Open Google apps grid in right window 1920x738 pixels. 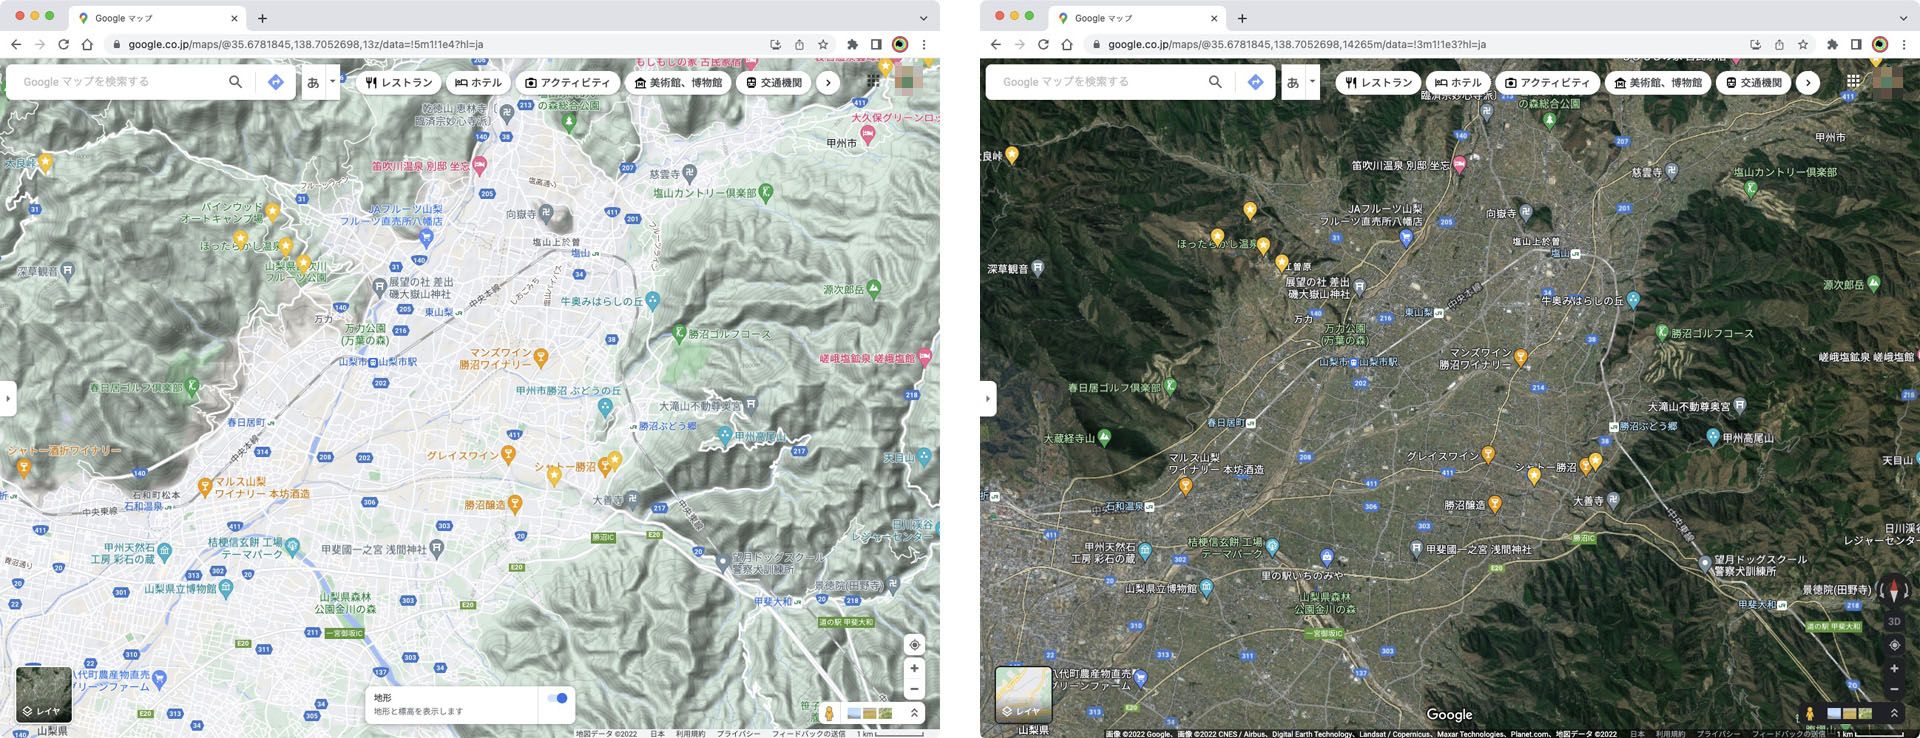1853,81
